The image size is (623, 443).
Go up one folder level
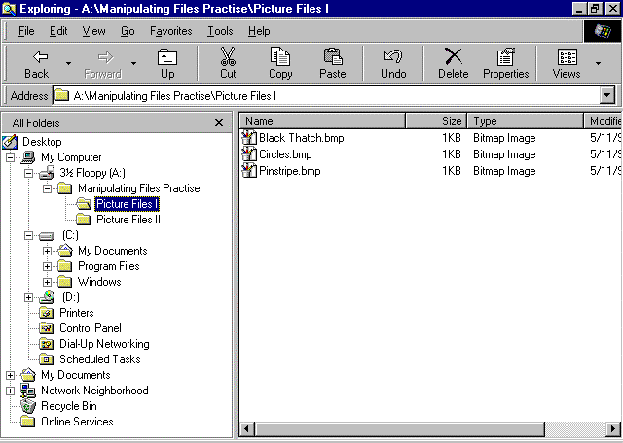point(167,64)
